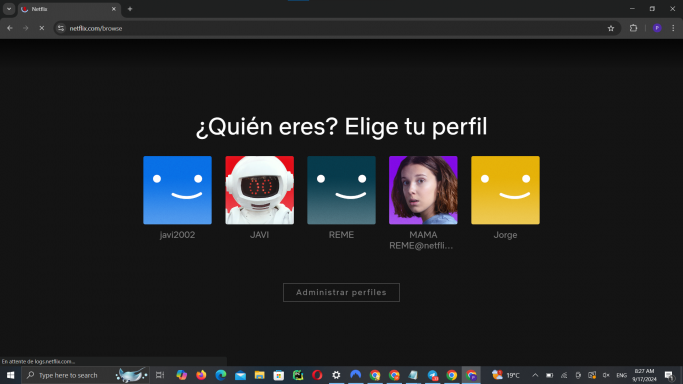Pick the REME dark teal profile

(x=342, y=190)
